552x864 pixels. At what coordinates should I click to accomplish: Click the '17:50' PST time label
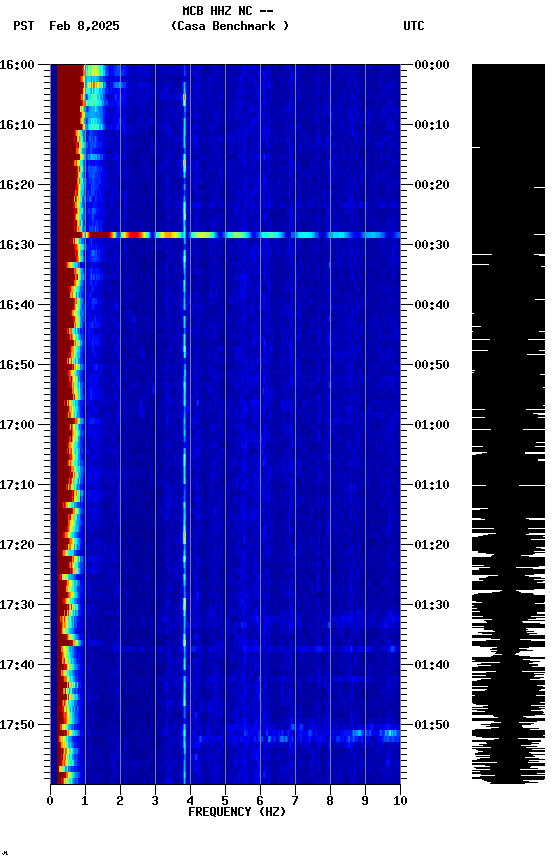point(17,725)
